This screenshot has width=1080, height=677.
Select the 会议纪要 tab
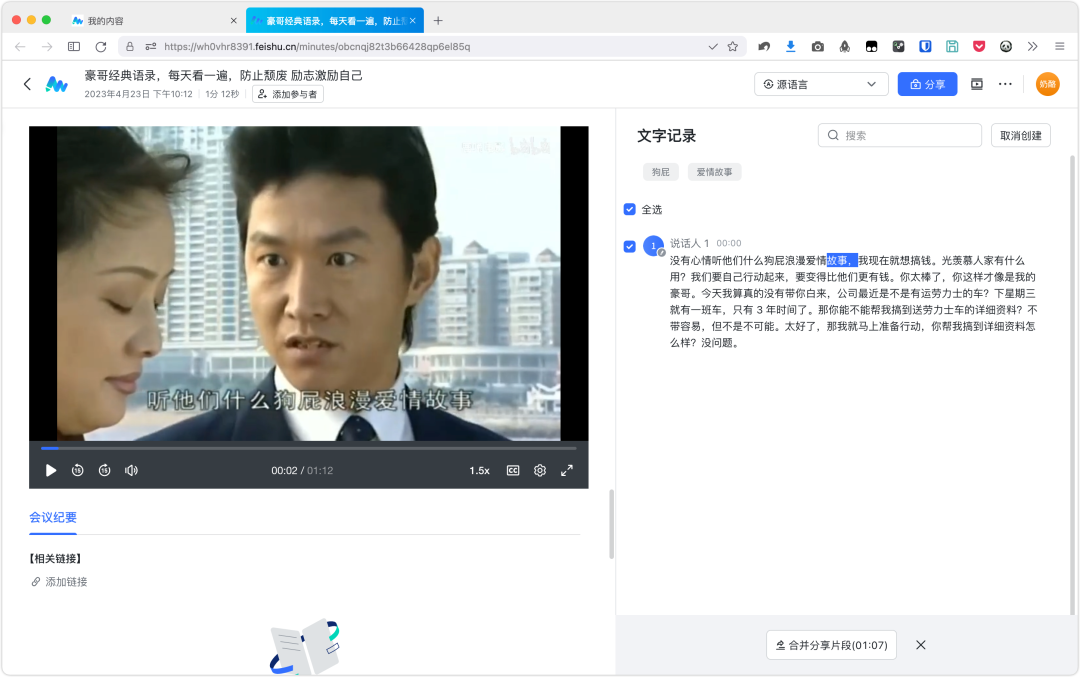(x=53, y=517)
